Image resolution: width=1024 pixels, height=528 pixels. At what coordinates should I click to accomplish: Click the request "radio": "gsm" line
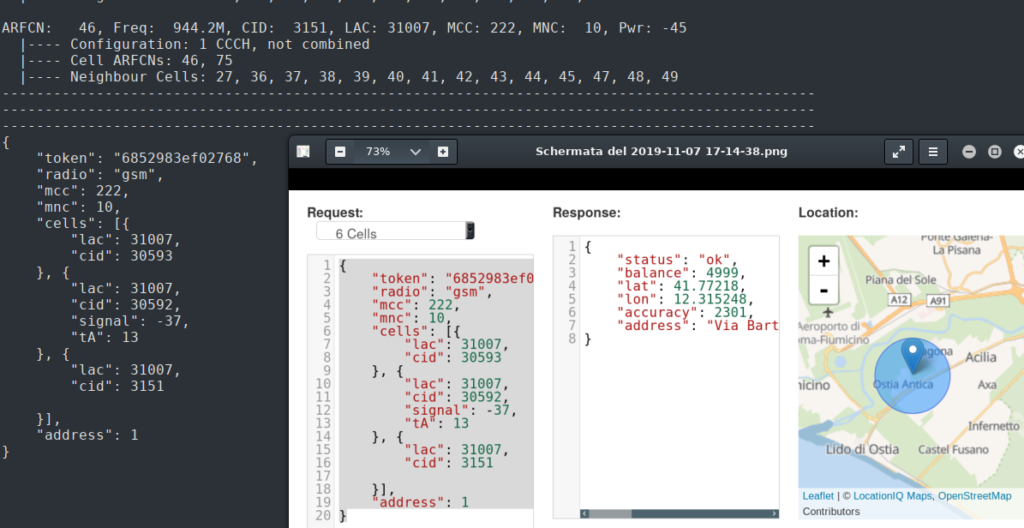tap(432, 292)
